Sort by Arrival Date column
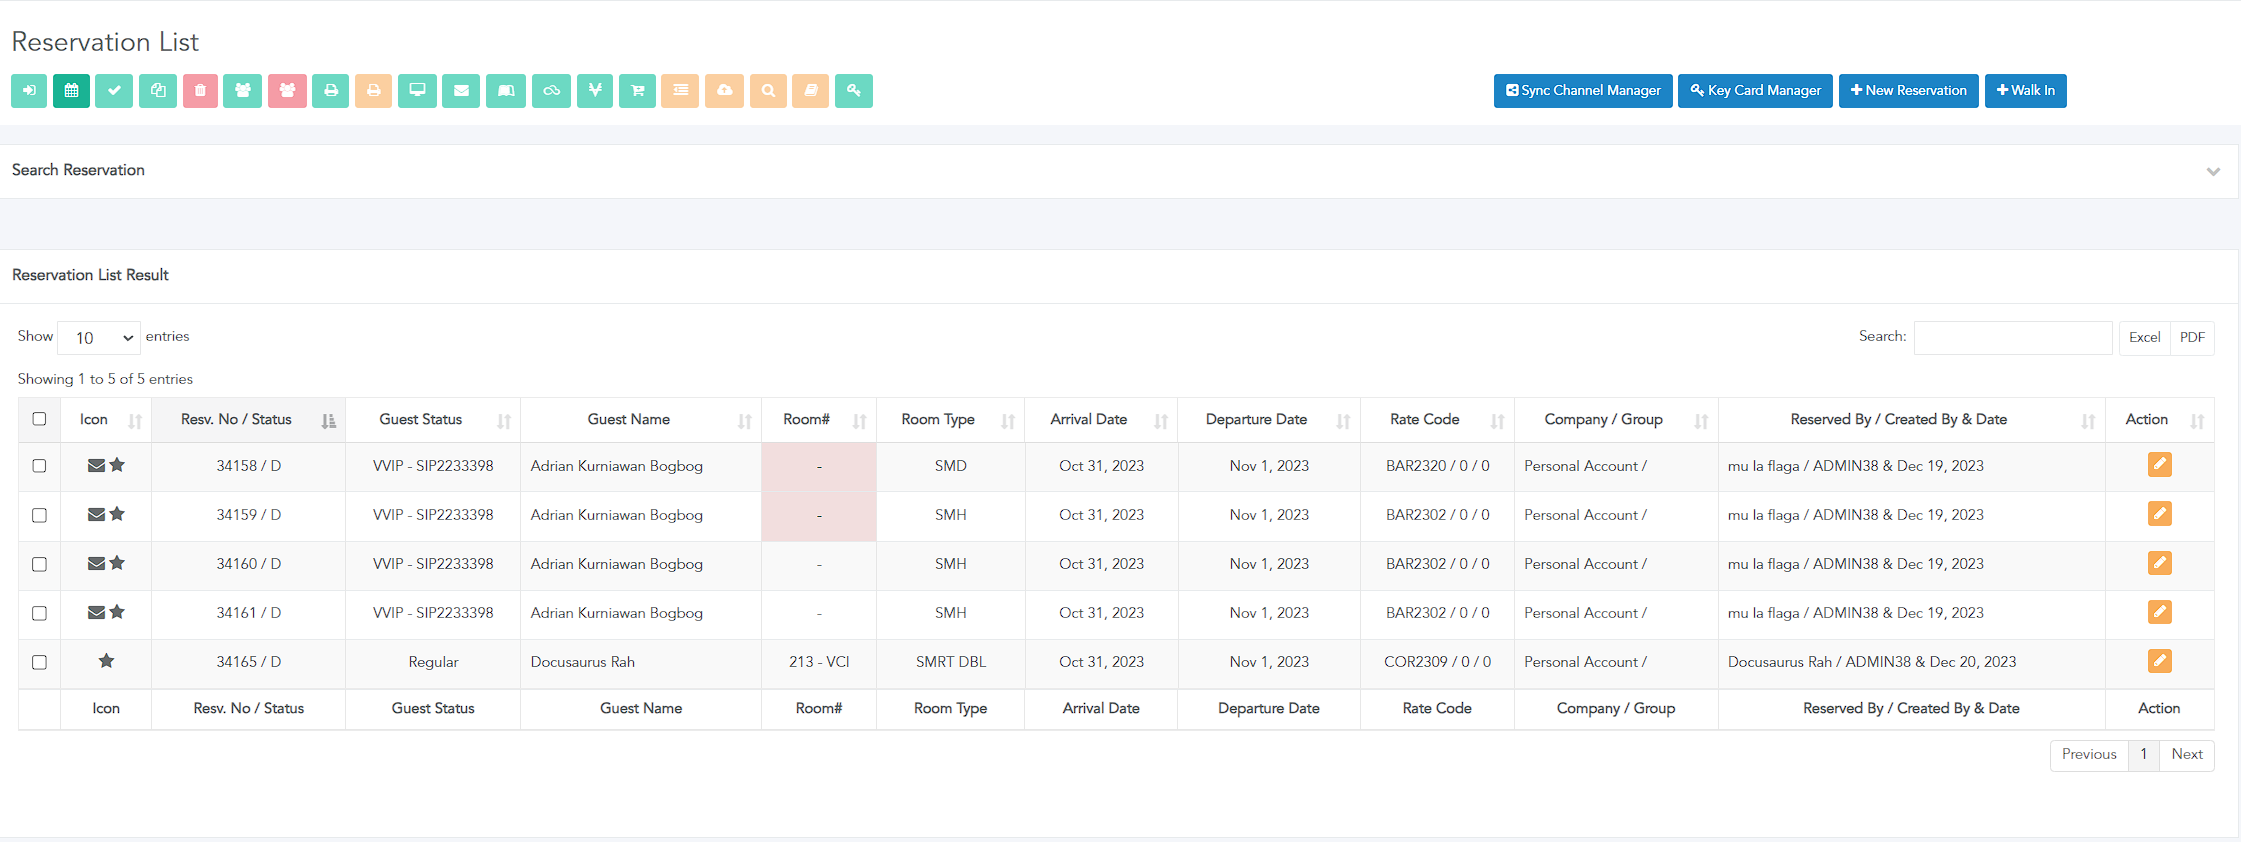The image size is (2241, 842). coord(1101,420)
